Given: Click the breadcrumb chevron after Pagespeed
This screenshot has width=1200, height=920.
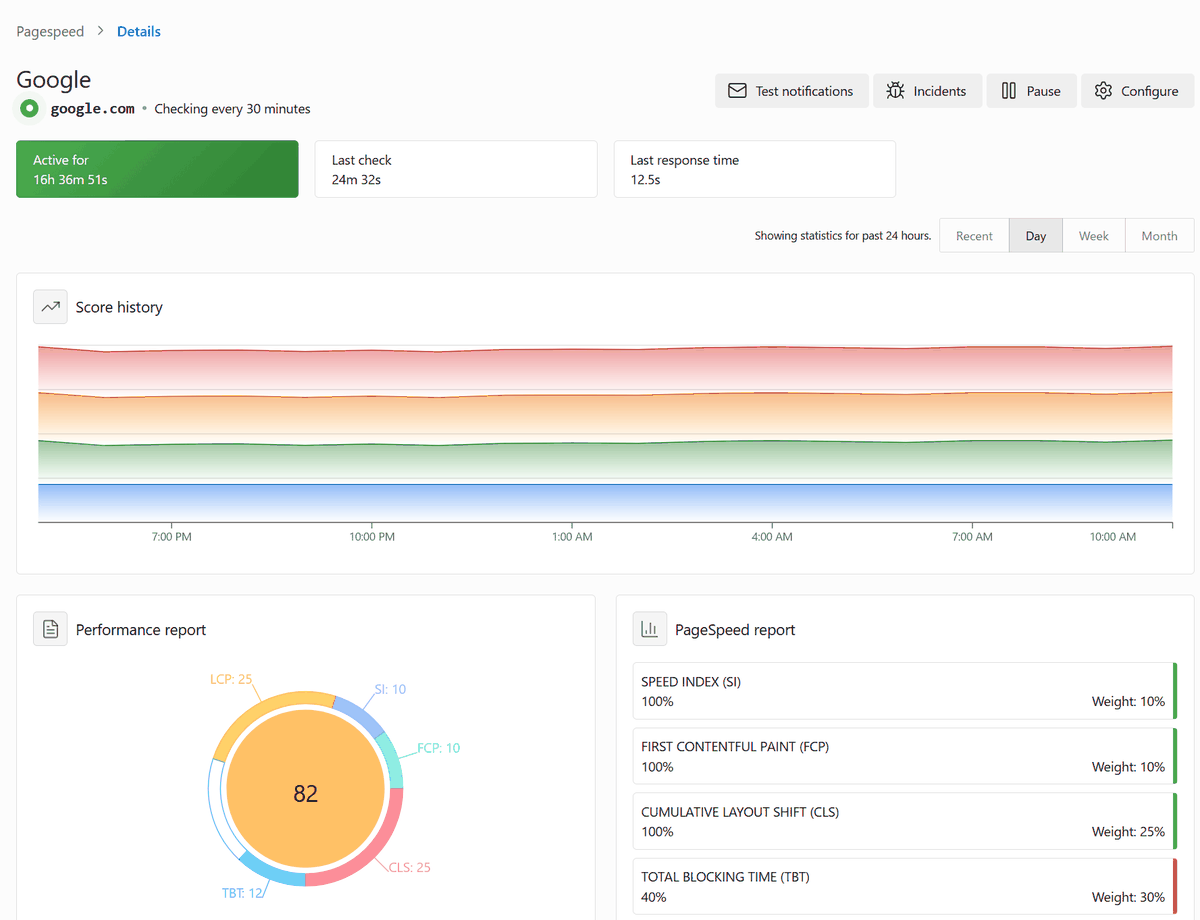Looking at the screenshot, I should click(x=101, y=31).
